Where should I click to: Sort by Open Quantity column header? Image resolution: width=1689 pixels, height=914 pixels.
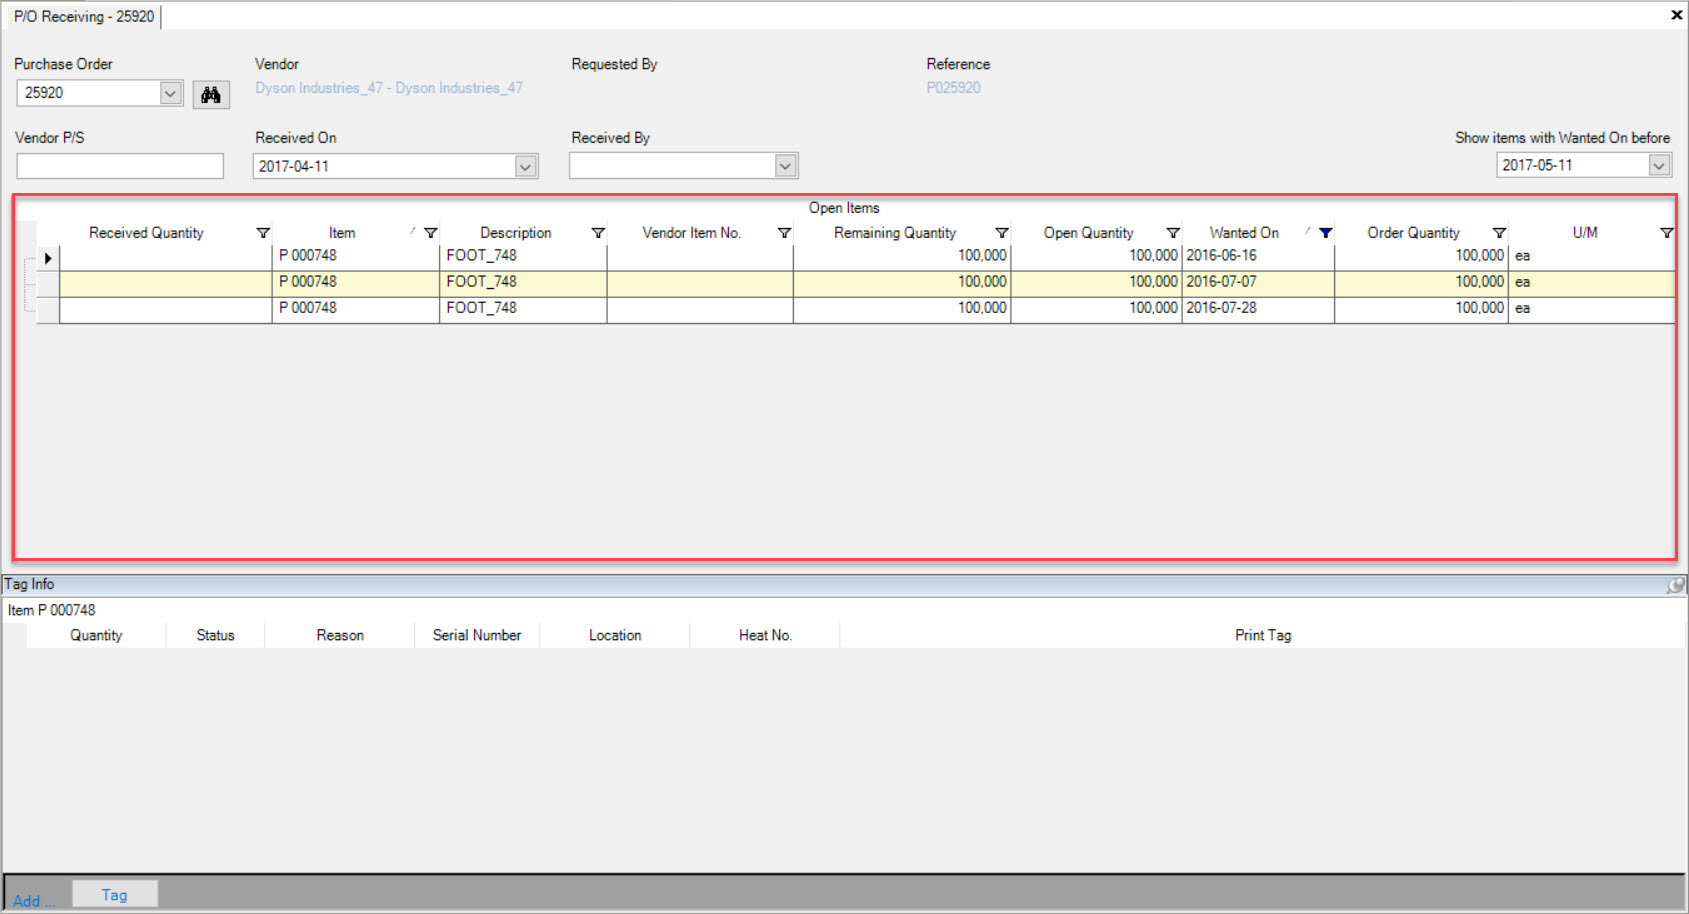(1089, 233)
